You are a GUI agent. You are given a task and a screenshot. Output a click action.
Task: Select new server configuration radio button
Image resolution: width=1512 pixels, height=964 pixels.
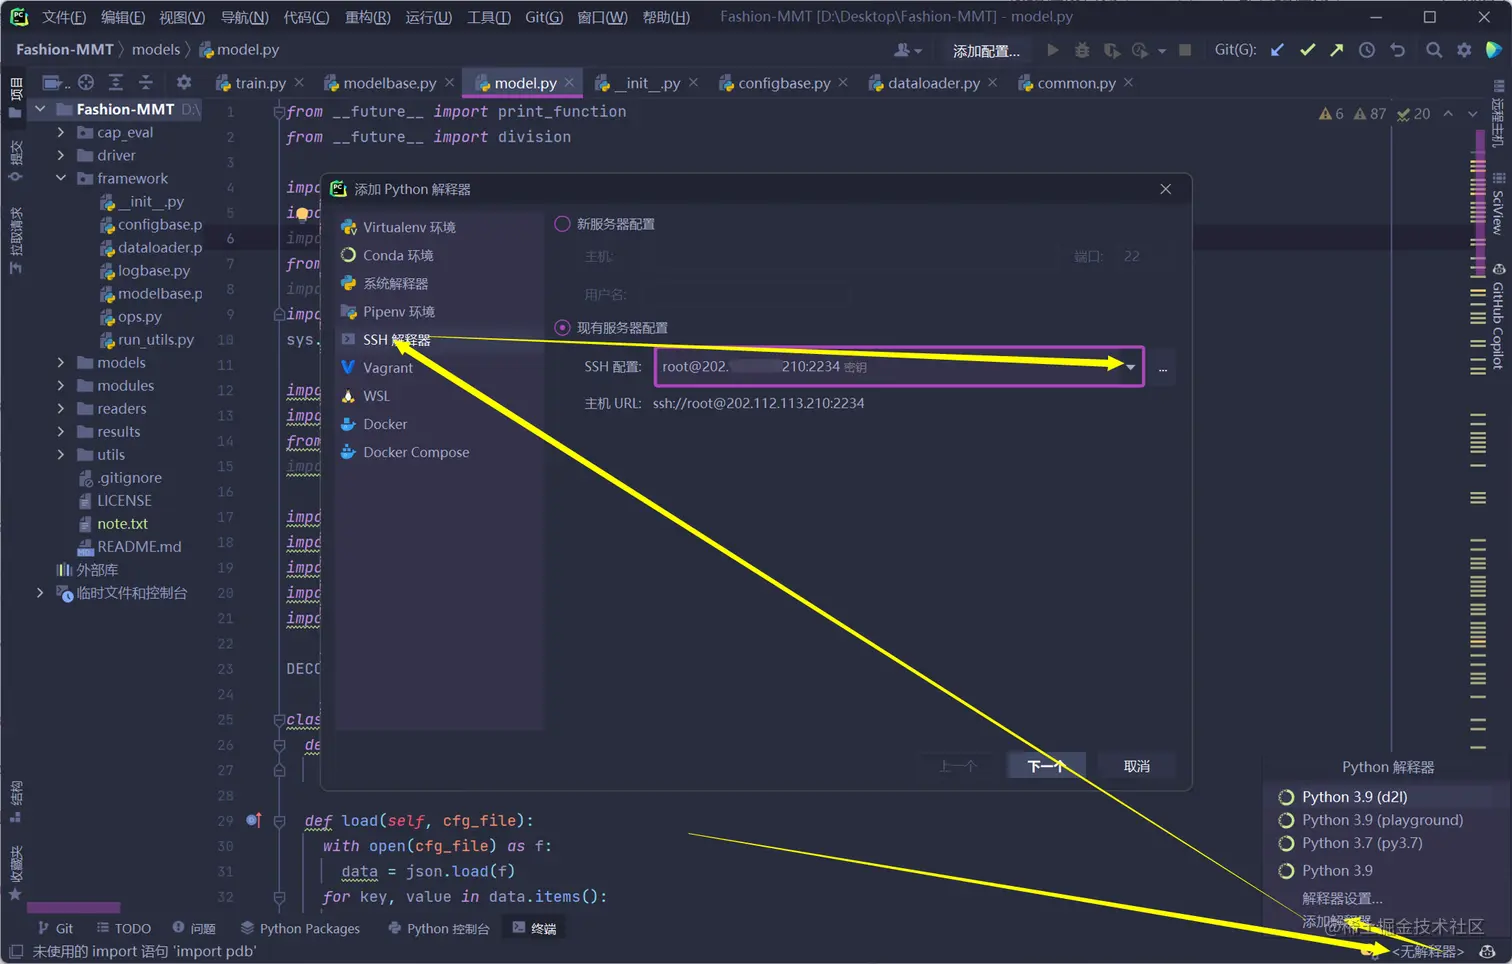562,224
